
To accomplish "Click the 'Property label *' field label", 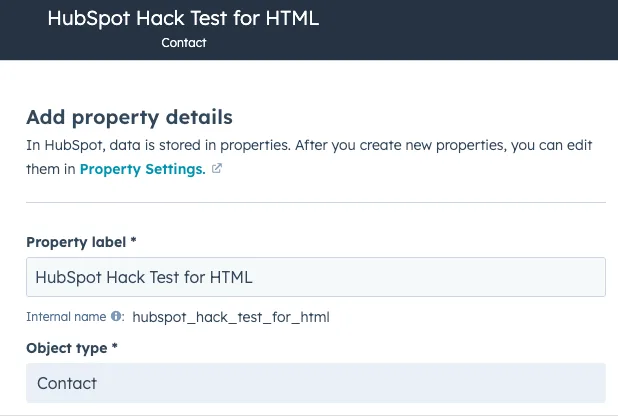I will [81, 242].
